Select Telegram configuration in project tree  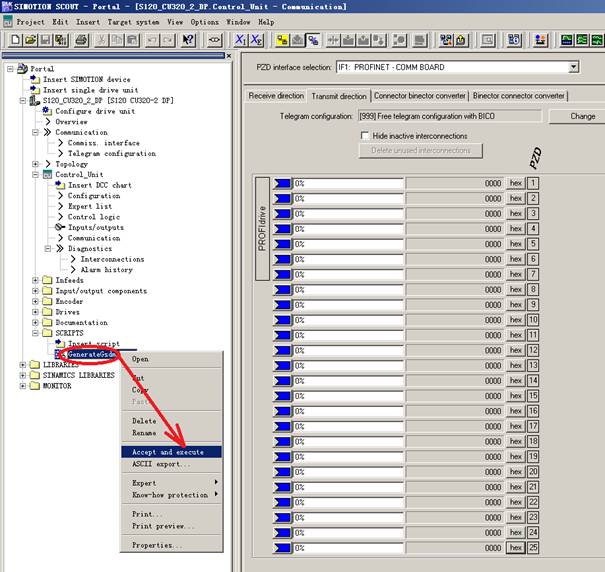(111, 154)
